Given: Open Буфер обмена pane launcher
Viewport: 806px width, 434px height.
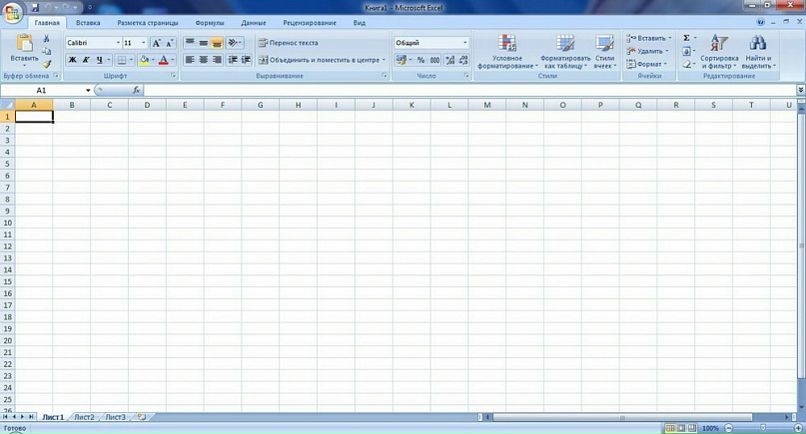Looking at the screenshot, I should tap(56, 76).
